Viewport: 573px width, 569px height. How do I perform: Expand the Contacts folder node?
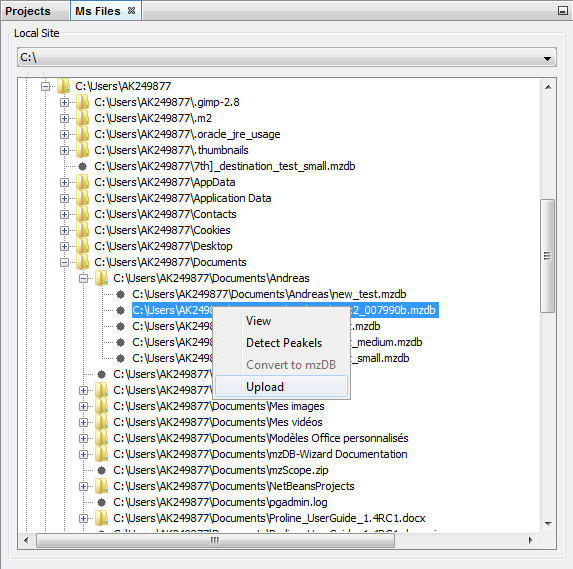tap(64, 215)
